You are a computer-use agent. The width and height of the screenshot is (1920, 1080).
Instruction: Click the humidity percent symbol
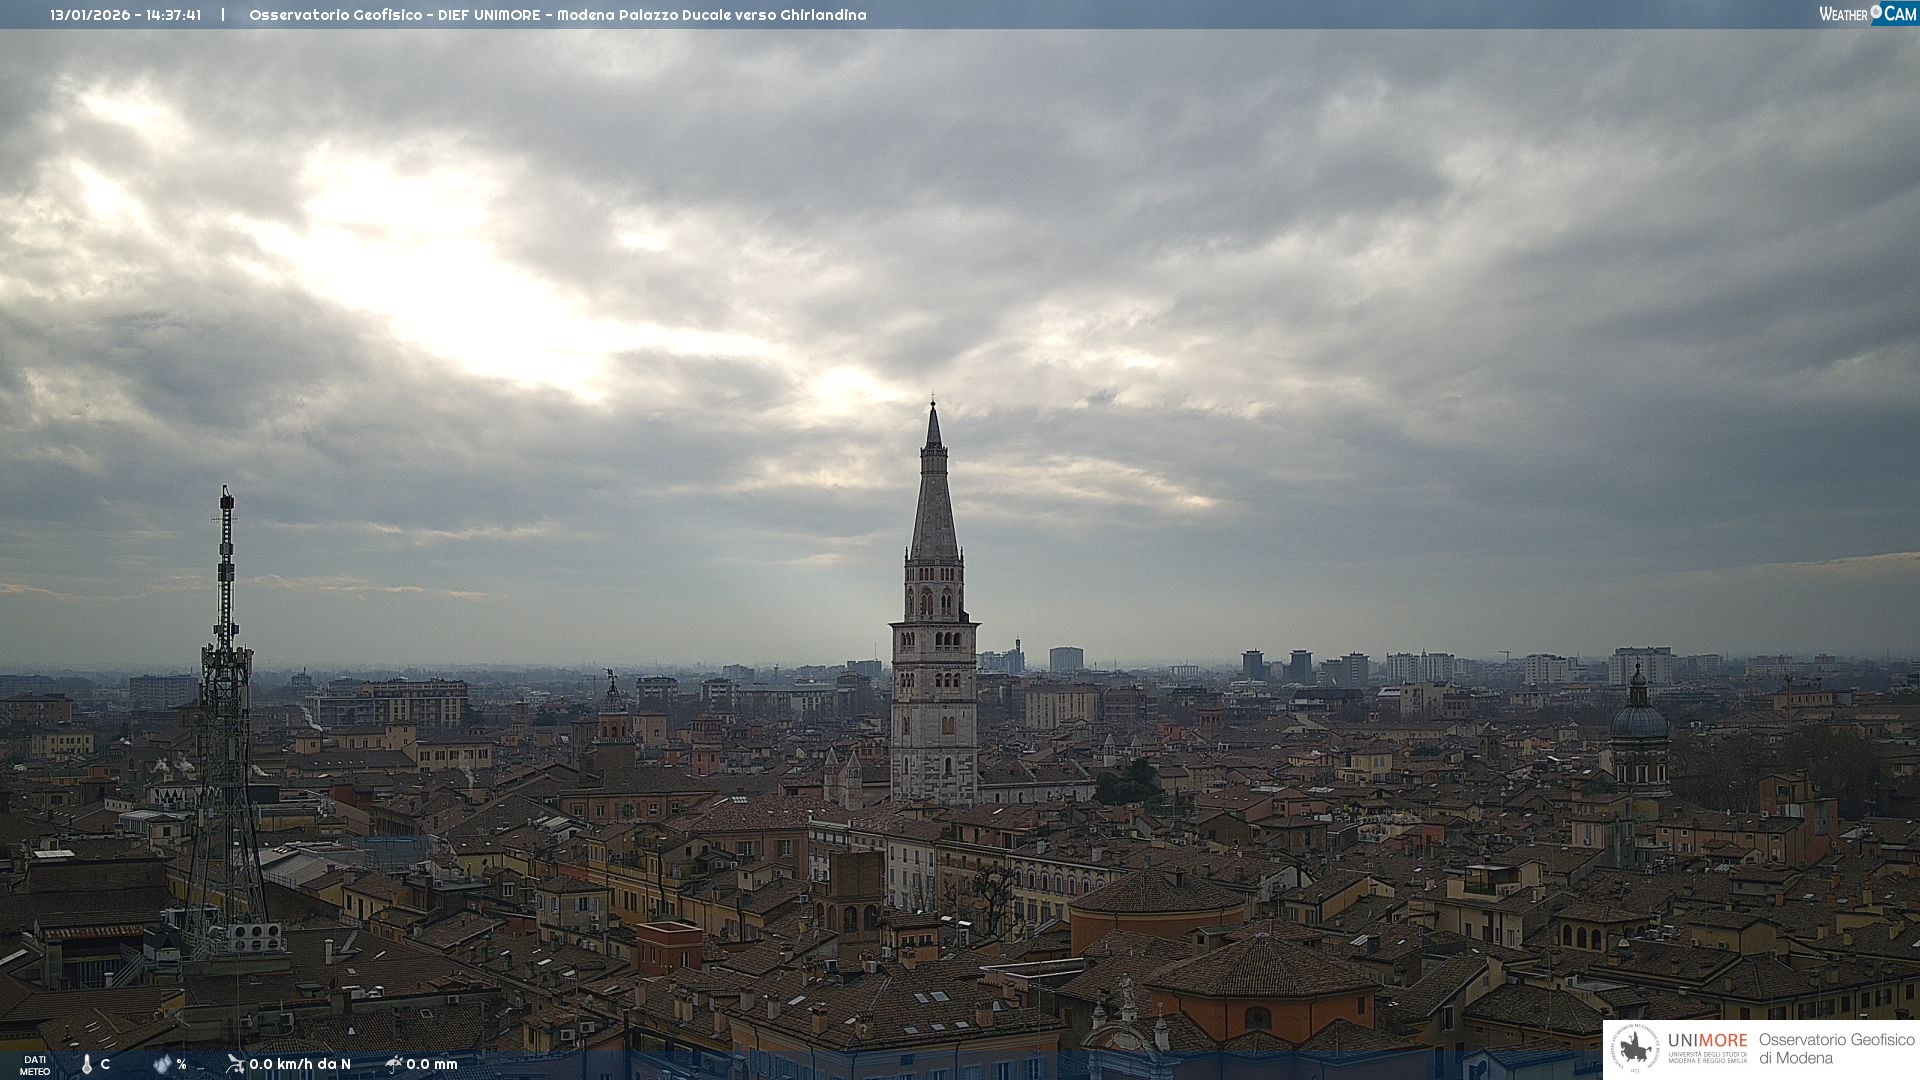(181, 1064)
